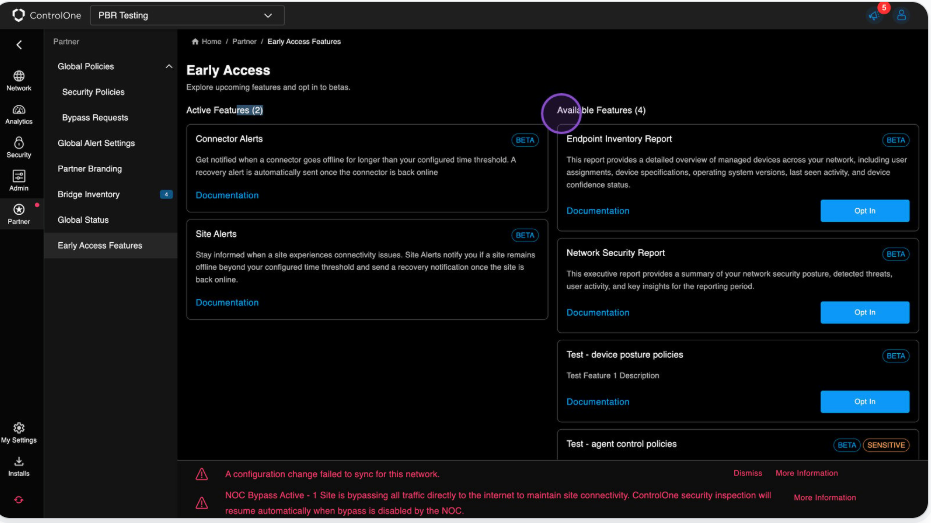Open the PBR Testing network dropdown
The image size is (931, 523).
[187, 15]
